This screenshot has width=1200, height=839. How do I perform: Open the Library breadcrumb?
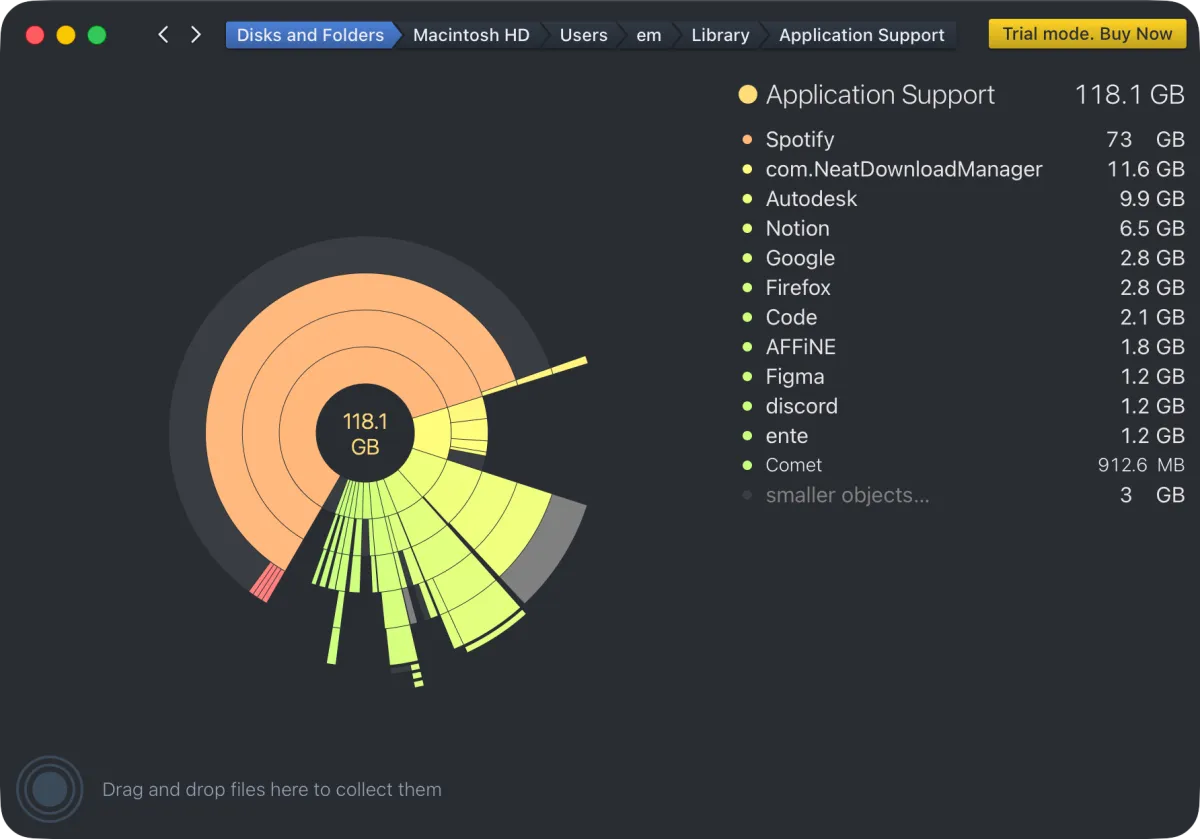click(x=720, y=35)
